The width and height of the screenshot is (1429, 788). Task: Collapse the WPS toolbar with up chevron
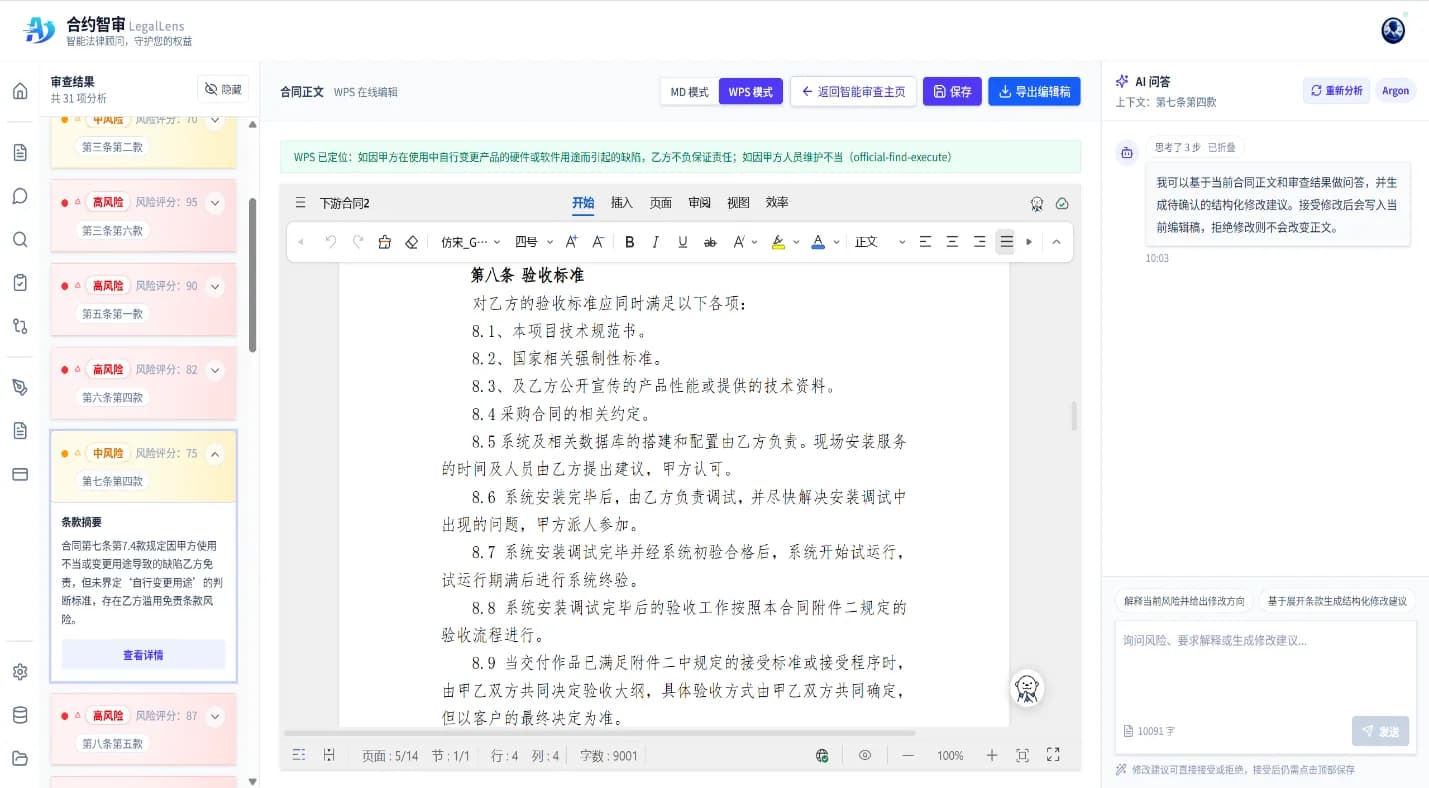tap(1056, 242)
